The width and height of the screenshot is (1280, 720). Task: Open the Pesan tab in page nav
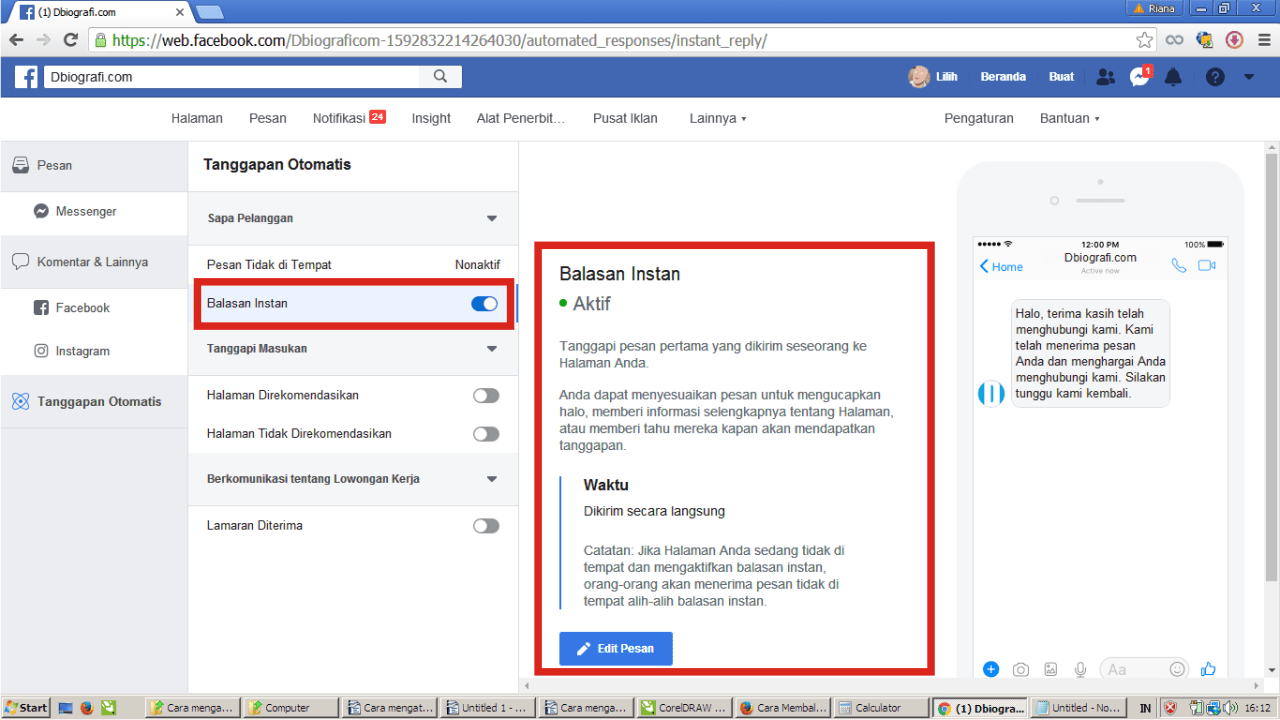(x=268, y=118)
